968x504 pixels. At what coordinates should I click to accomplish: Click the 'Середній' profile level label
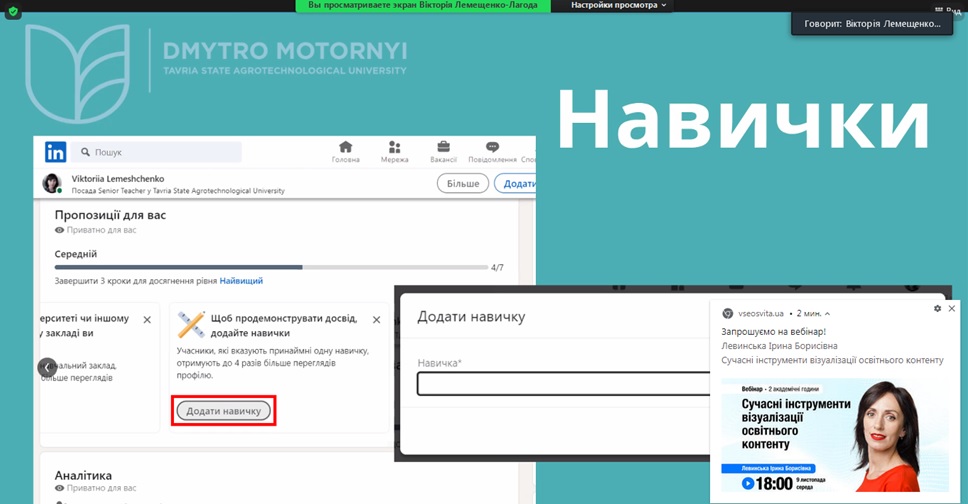point(75,254)
